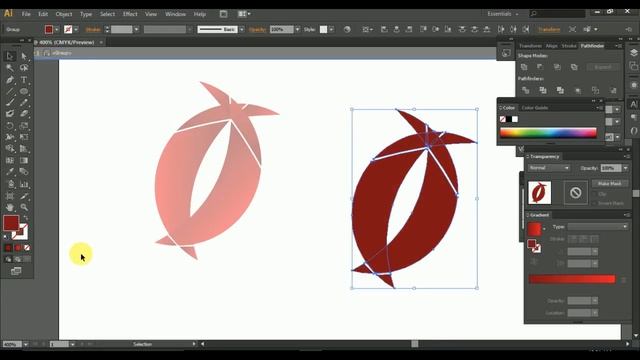Click the orange Opacity link in control bar

coord(258,29)
